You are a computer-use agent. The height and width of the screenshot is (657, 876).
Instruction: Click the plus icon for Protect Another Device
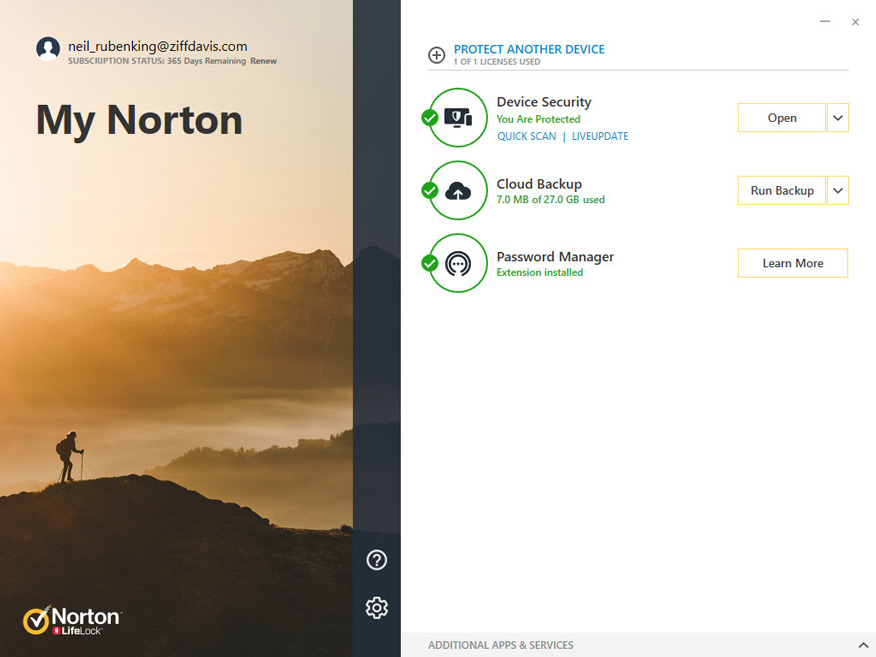436,55
